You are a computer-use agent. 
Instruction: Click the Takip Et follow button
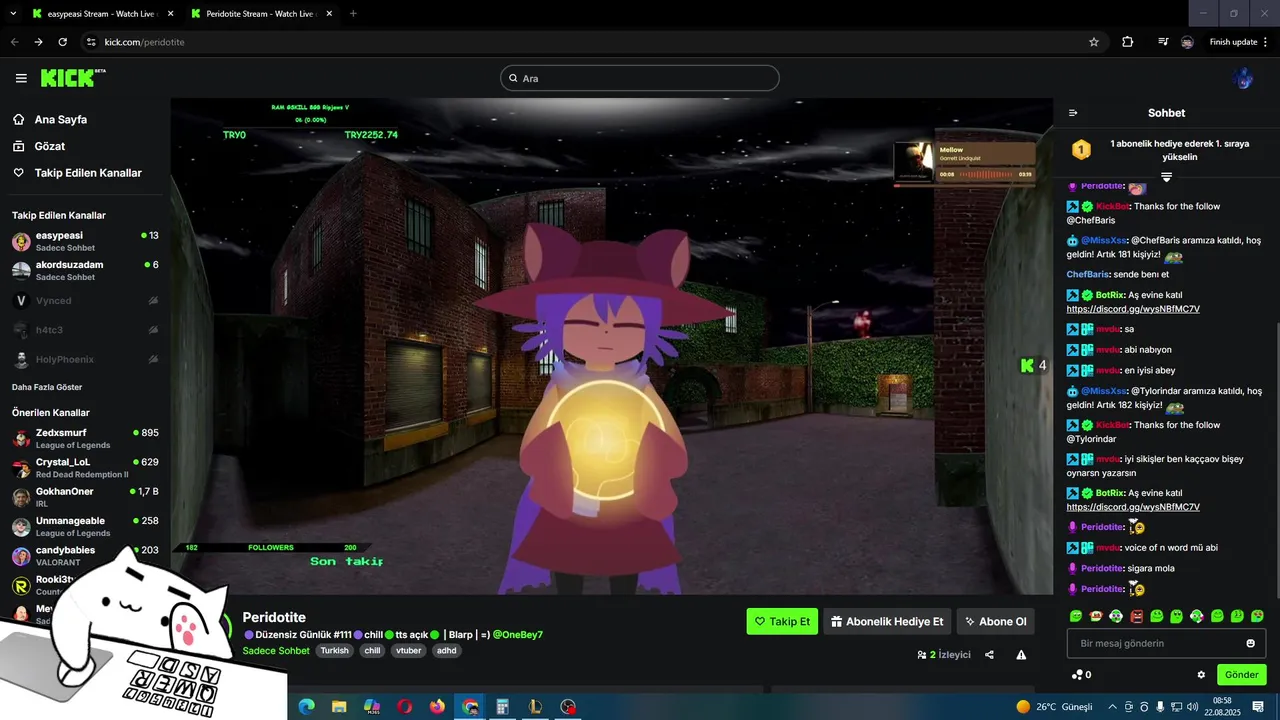782,621
